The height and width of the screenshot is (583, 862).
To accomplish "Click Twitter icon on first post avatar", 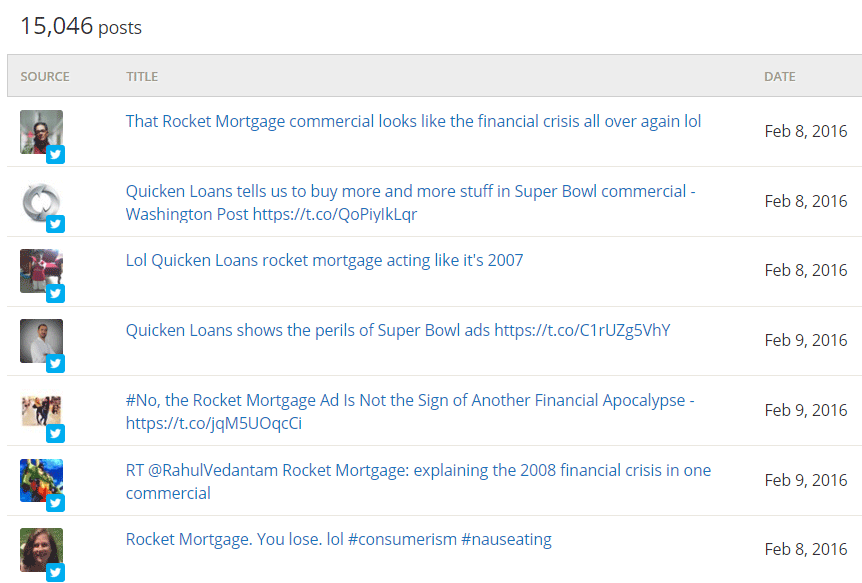I will pos(55,155).
